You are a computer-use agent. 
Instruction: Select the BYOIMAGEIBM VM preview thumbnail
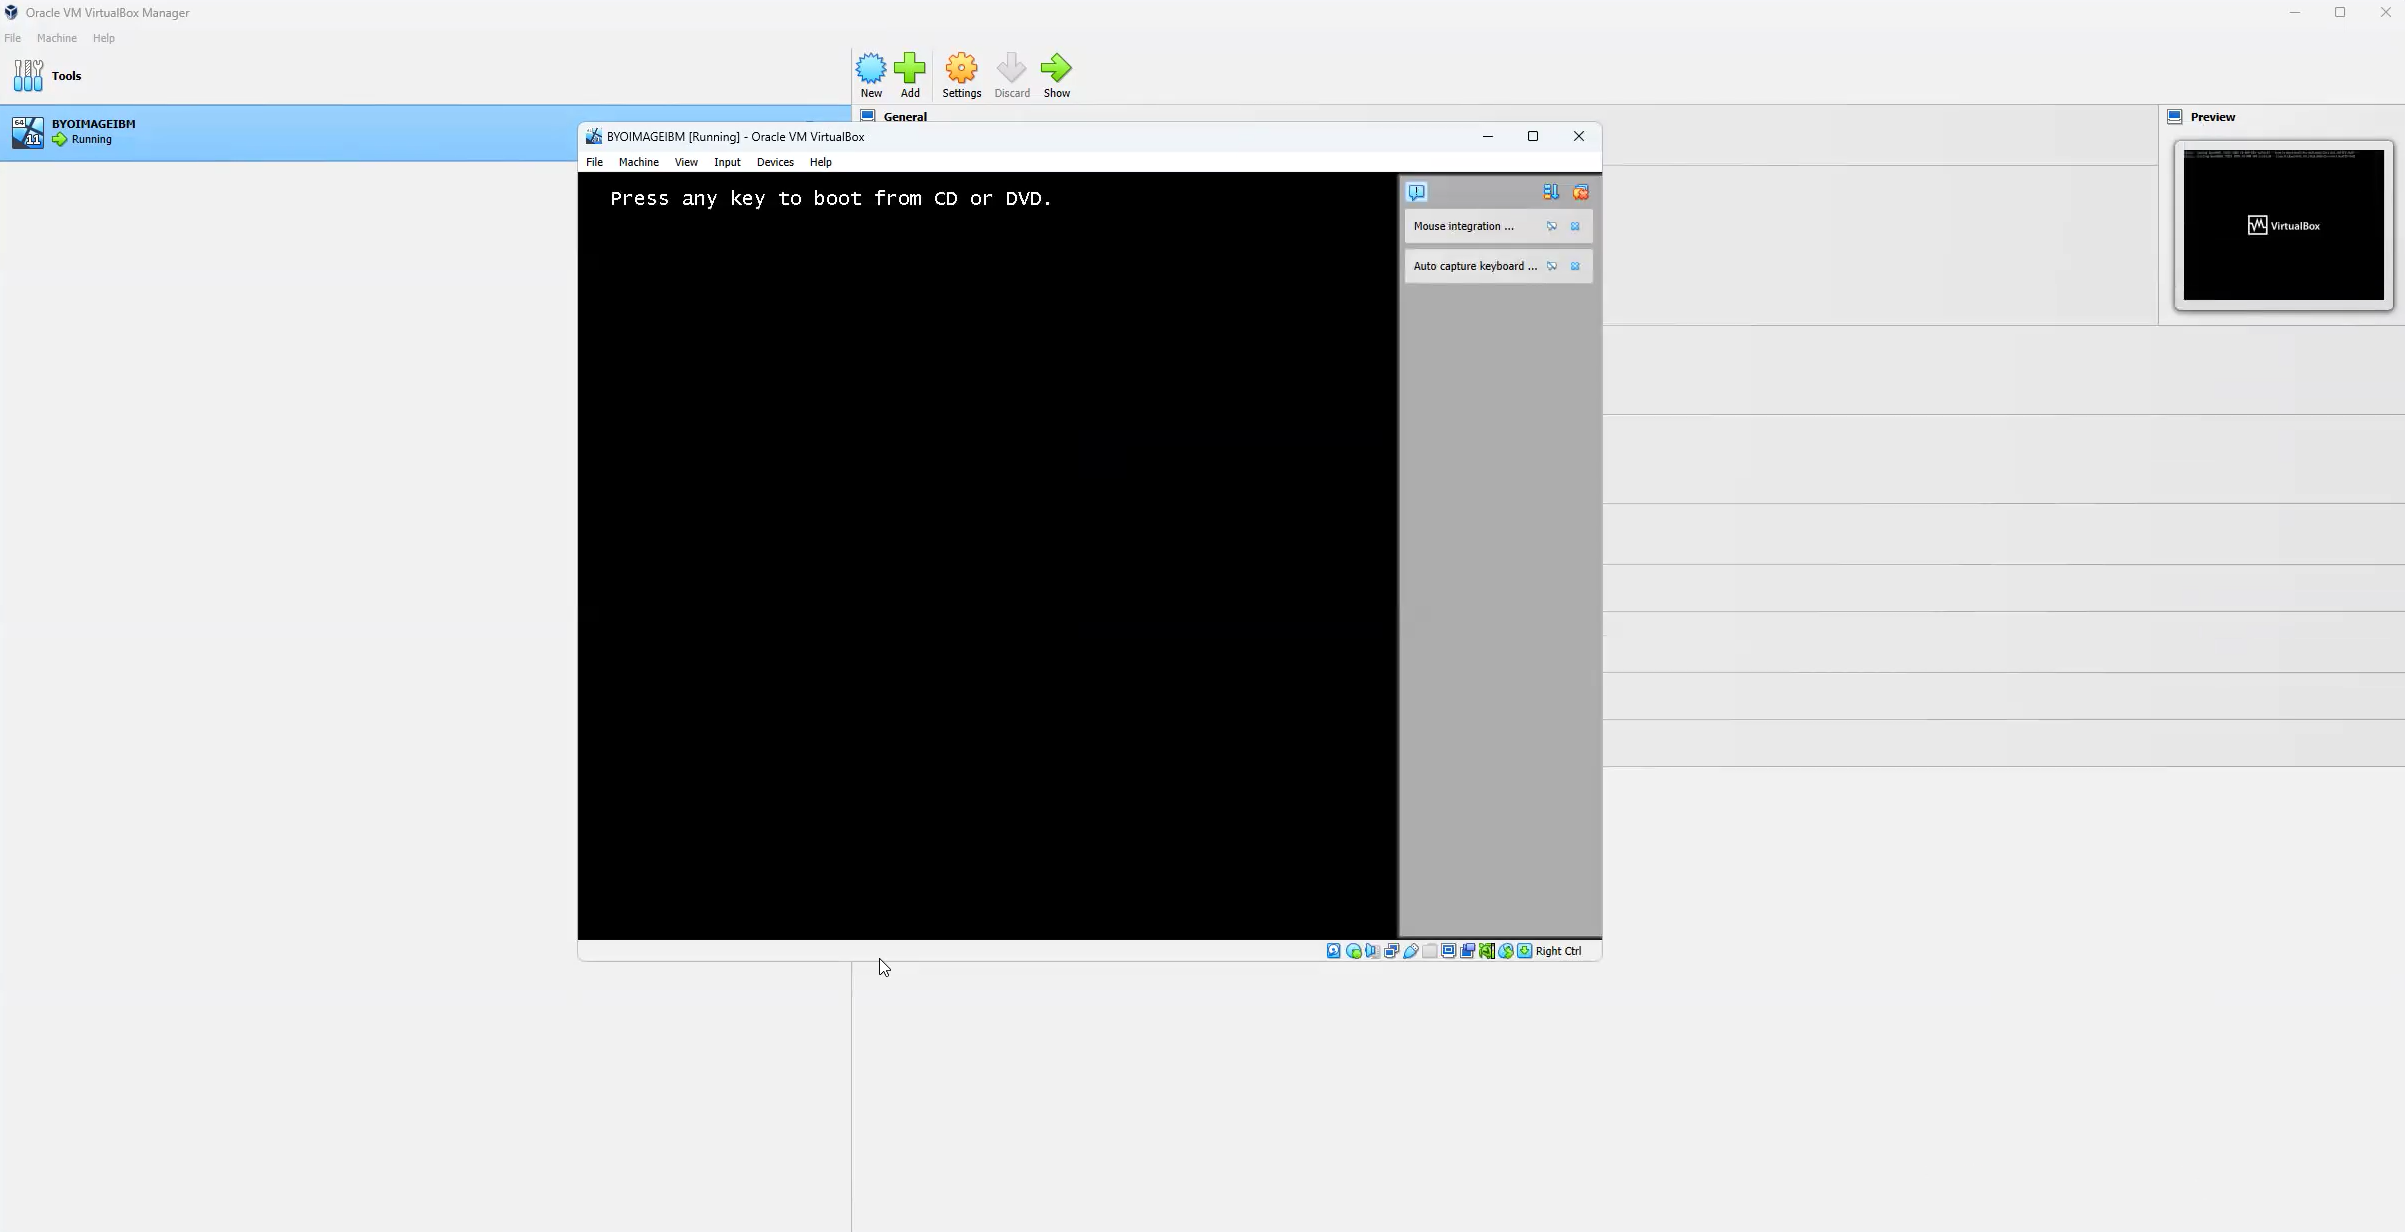pos(2282,224)
